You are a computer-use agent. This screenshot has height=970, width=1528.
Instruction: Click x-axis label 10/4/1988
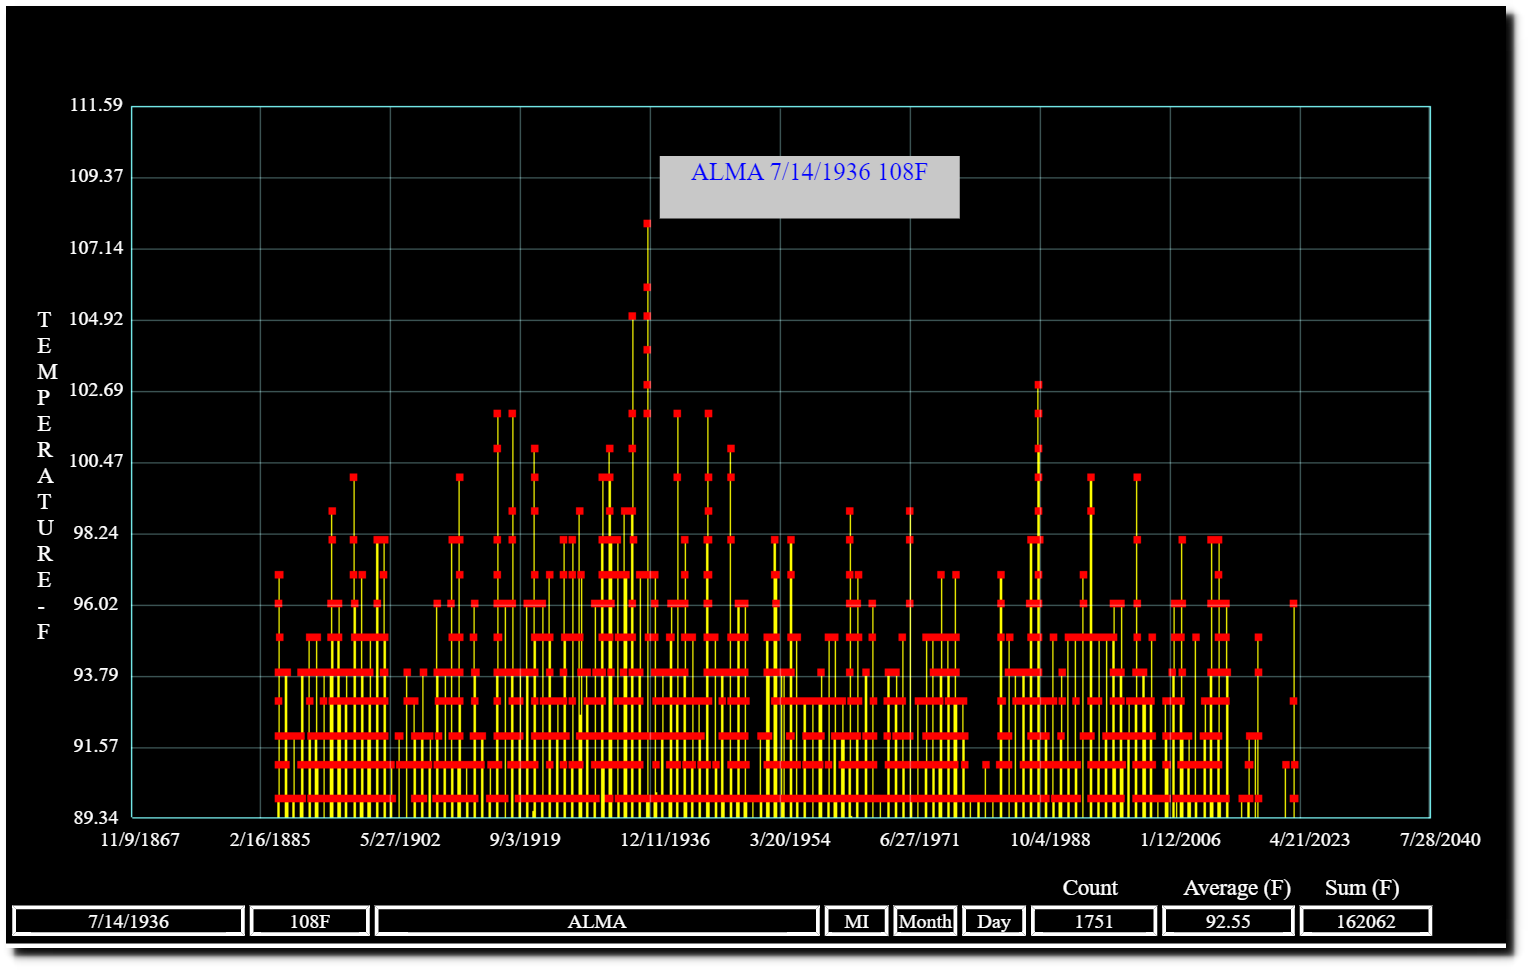[1050, 840]
